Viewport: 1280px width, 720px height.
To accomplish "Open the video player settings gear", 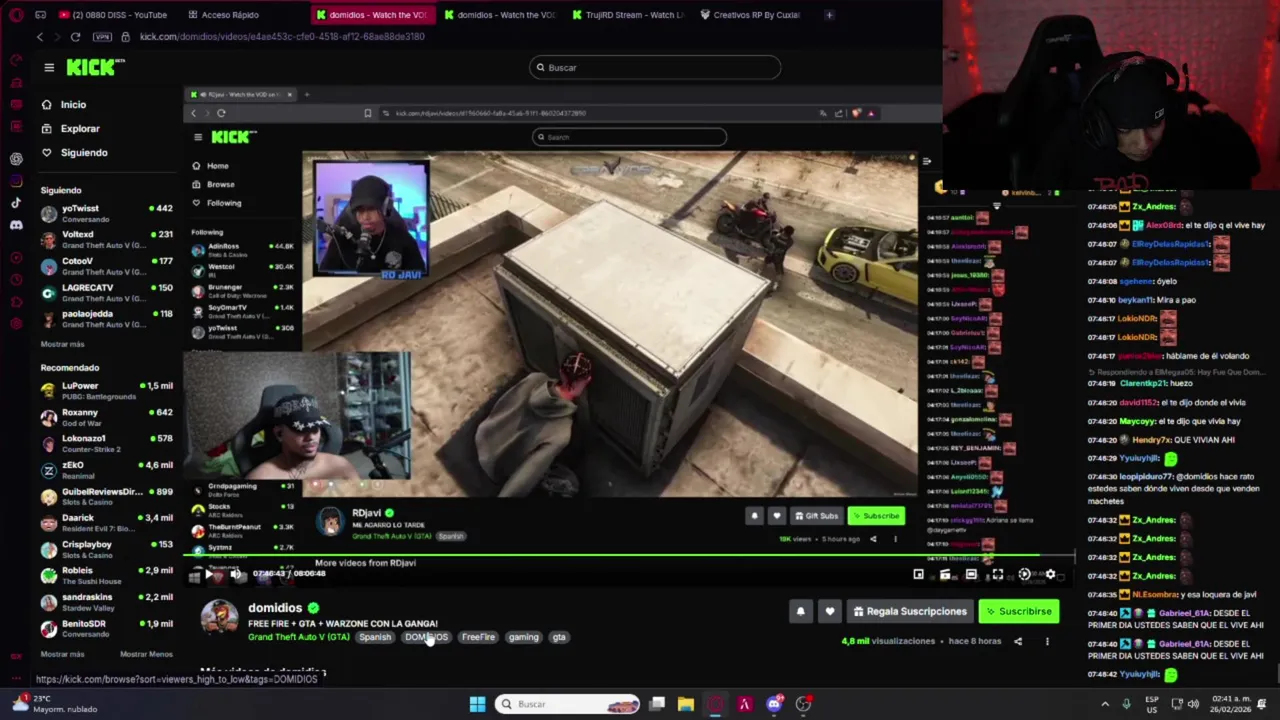I will click(x=1050, y=574).
